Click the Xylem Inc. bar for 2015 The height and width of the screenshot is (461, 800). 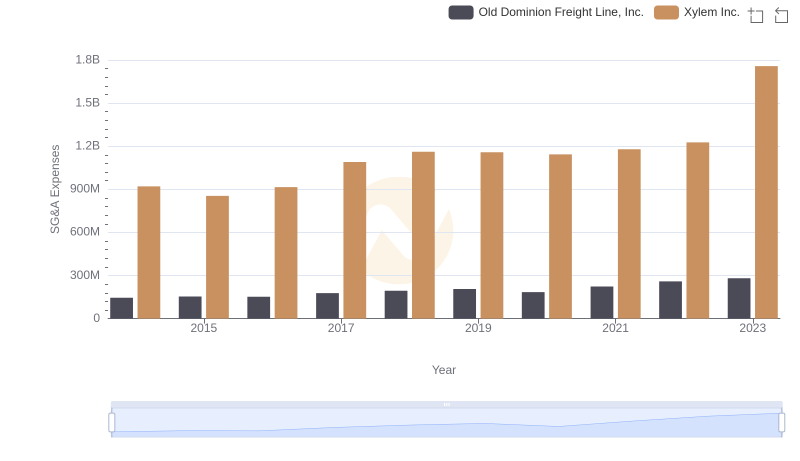(x=217, y=257)
